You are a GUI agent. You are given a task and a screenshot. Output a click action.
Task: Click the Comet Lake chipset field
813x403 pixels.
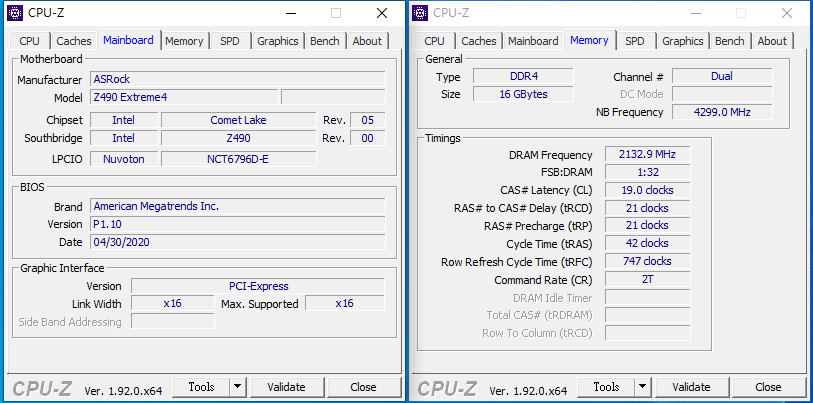(239, 120)
